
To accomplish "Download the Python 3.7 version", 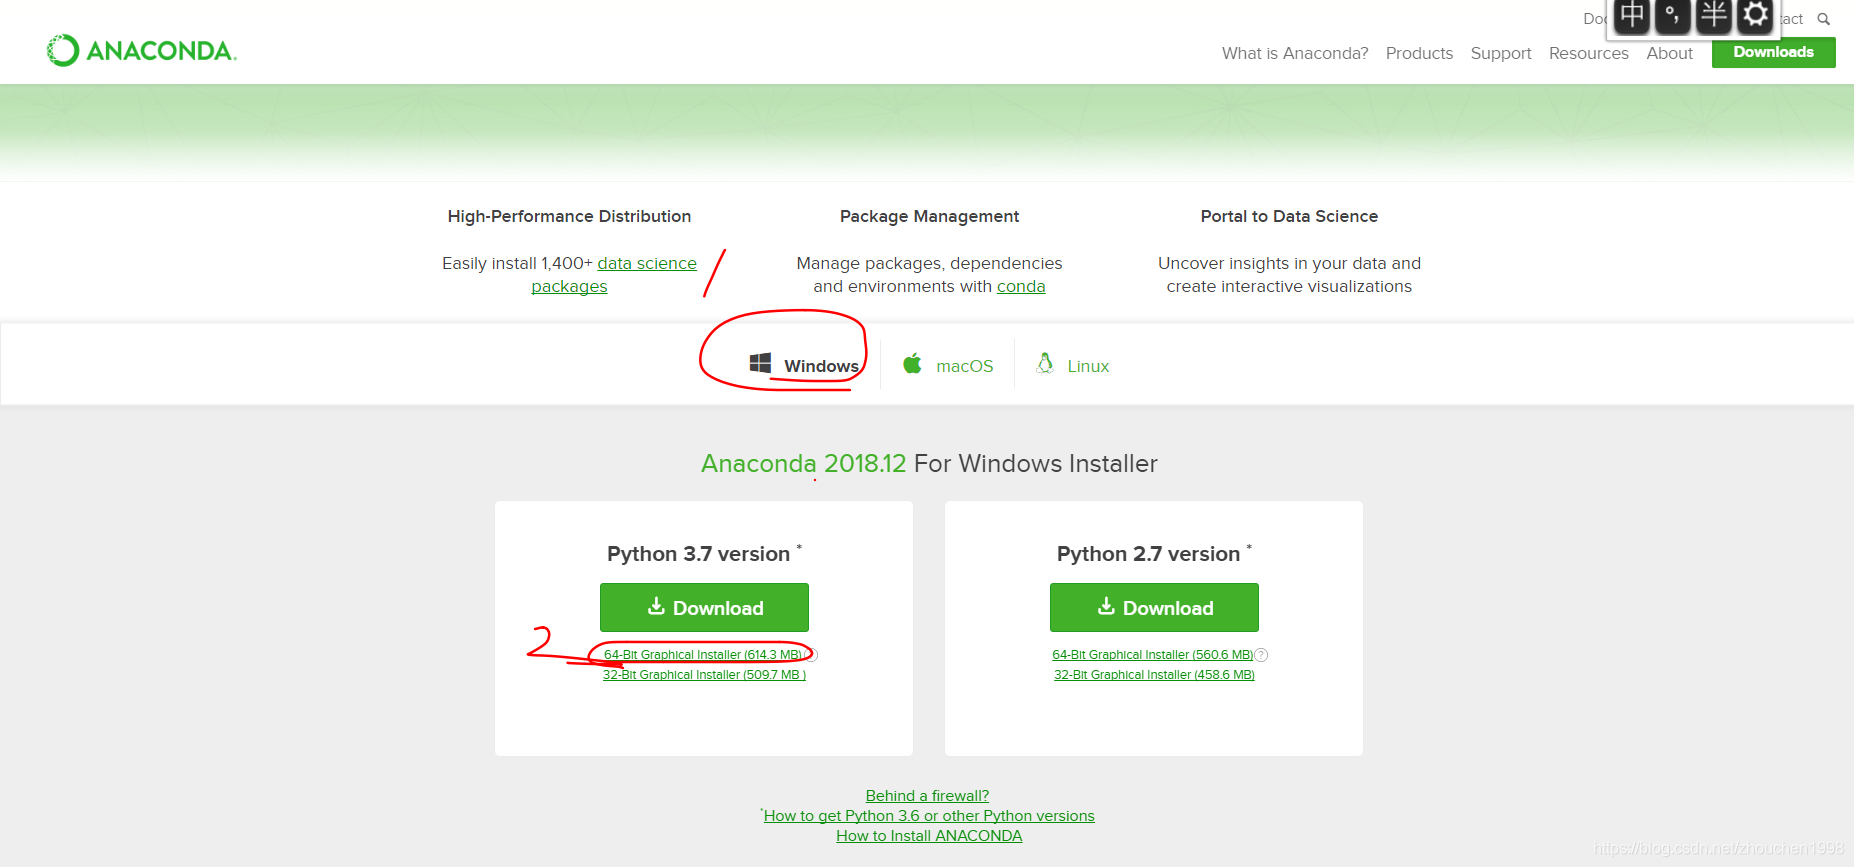I will [704, 607].
